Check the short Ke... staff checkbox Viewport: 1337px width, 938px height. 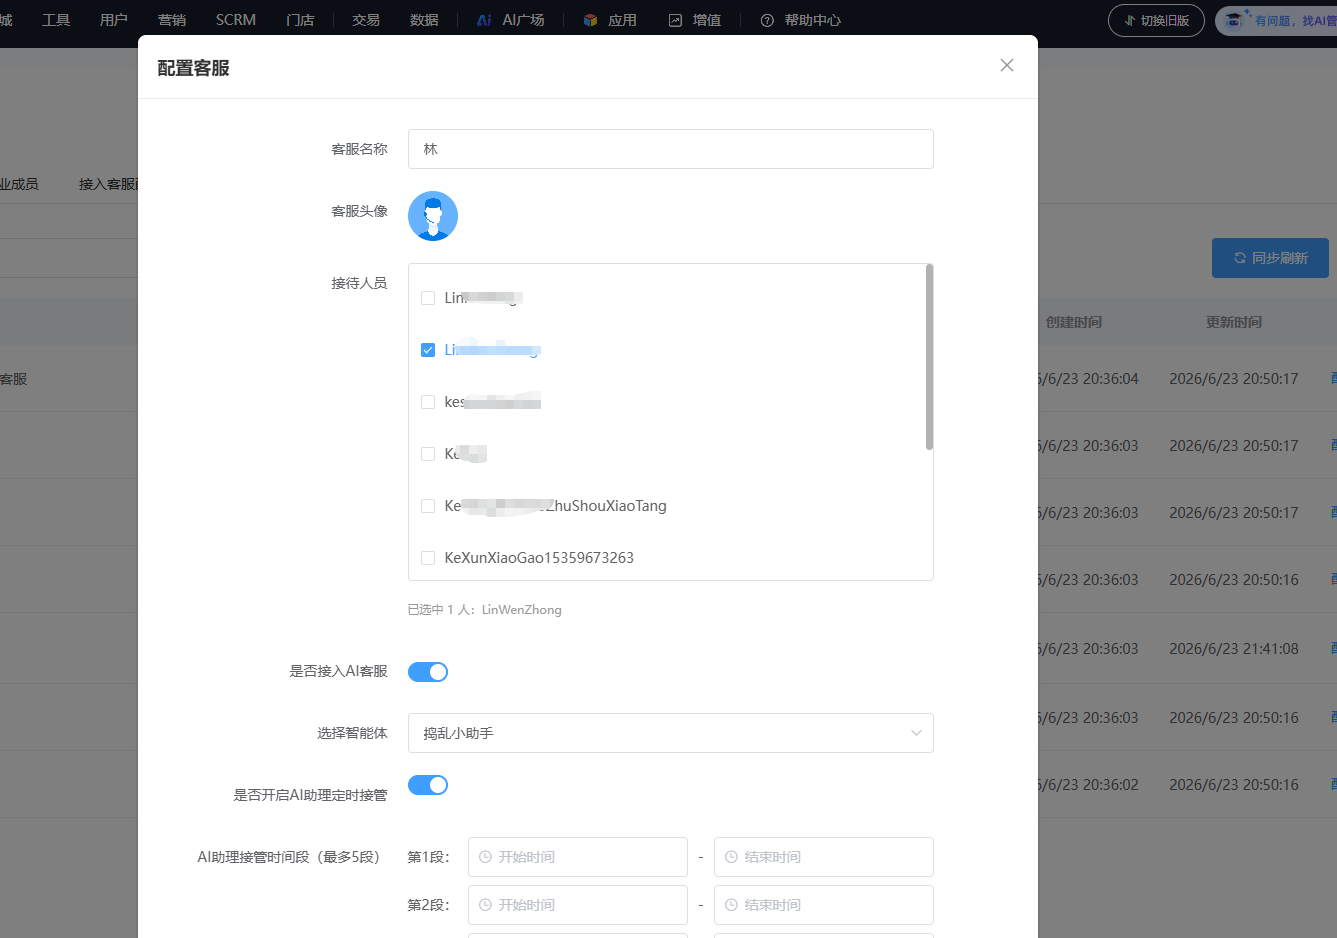[x=428, y=454]
